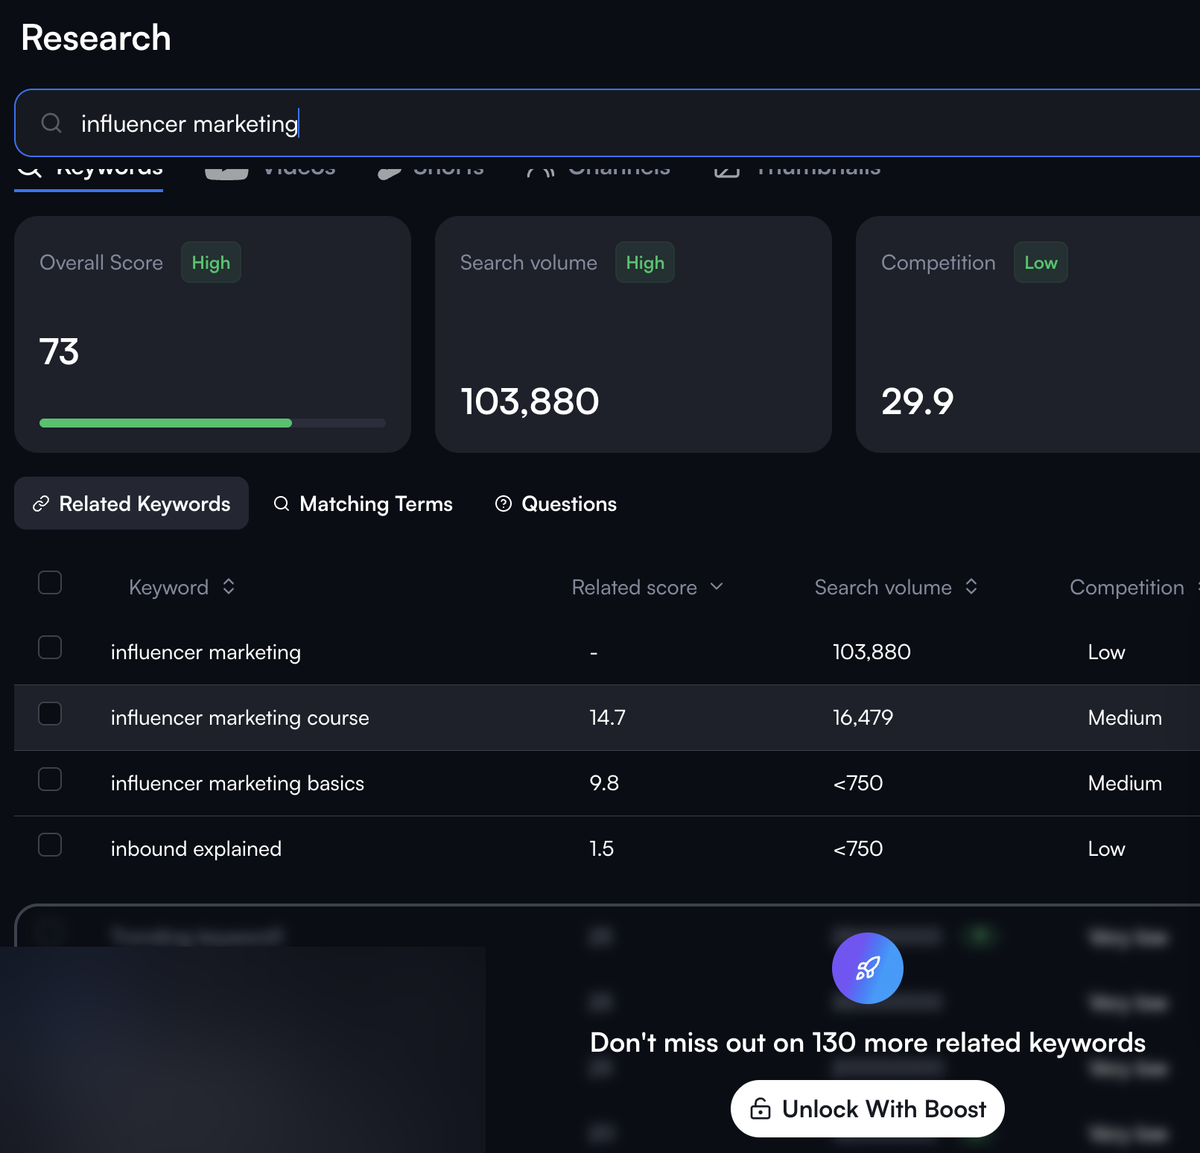Click the purple rocket boost icon

point(868,968)
